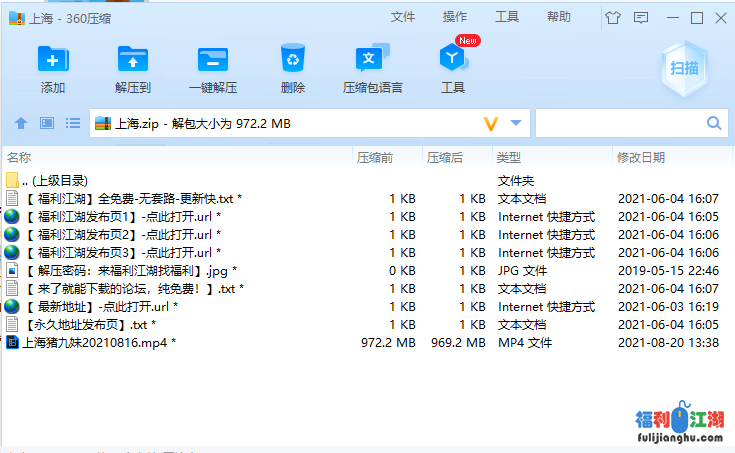735x453 pixels.
Task: Switch to thumbnail icon view mode
Action: point(46,123)
